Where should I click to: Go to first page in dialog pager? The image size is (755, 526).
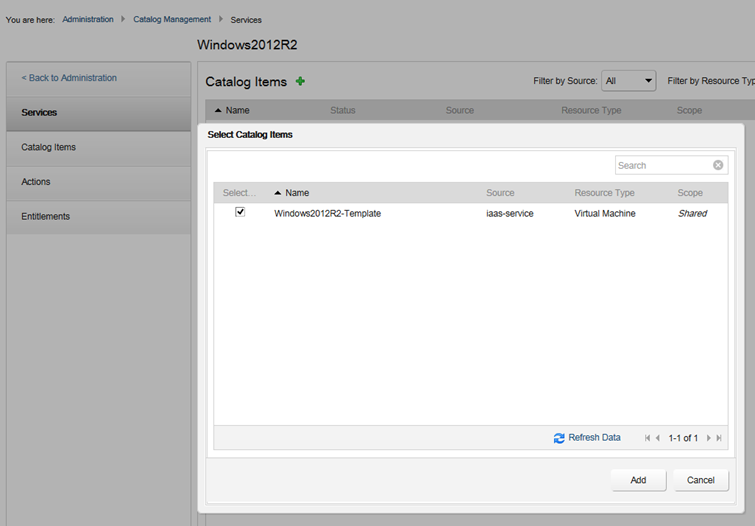point(647,438)
